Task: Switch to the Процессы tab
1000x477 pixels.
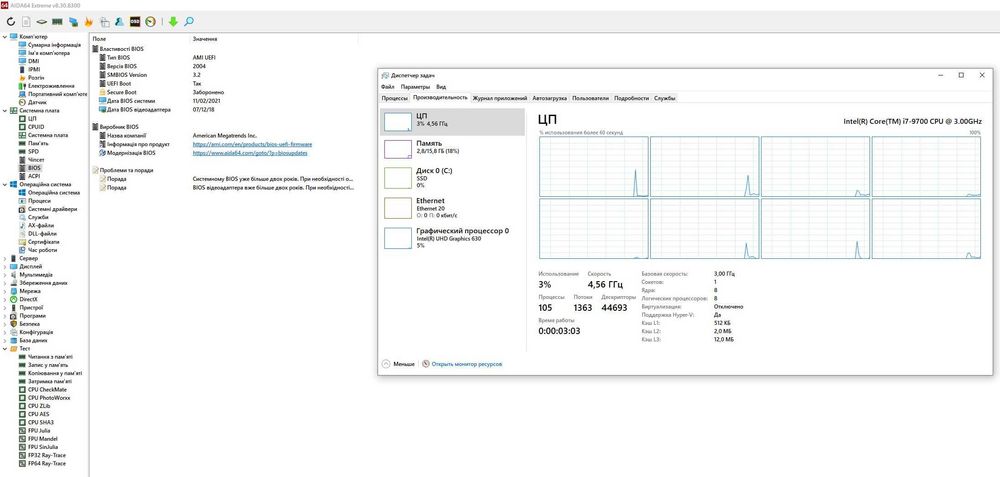Action: coord(395,98)
